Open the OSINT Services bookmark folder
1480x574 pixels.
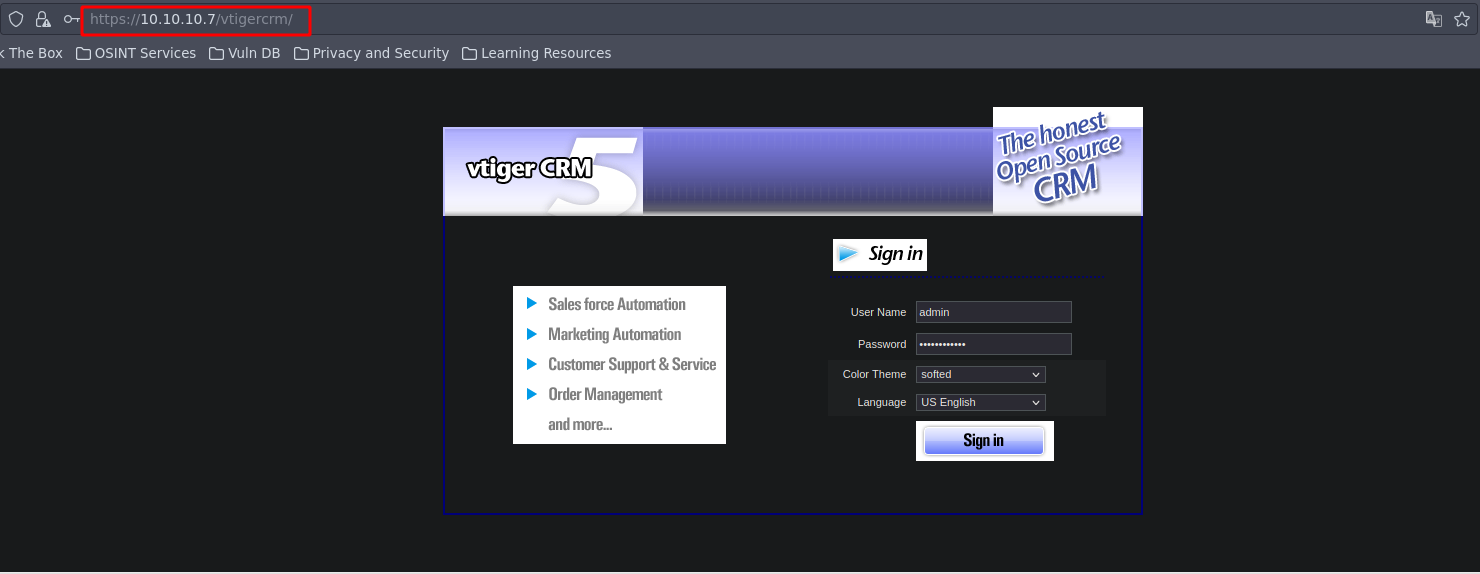tap(136, 53)
